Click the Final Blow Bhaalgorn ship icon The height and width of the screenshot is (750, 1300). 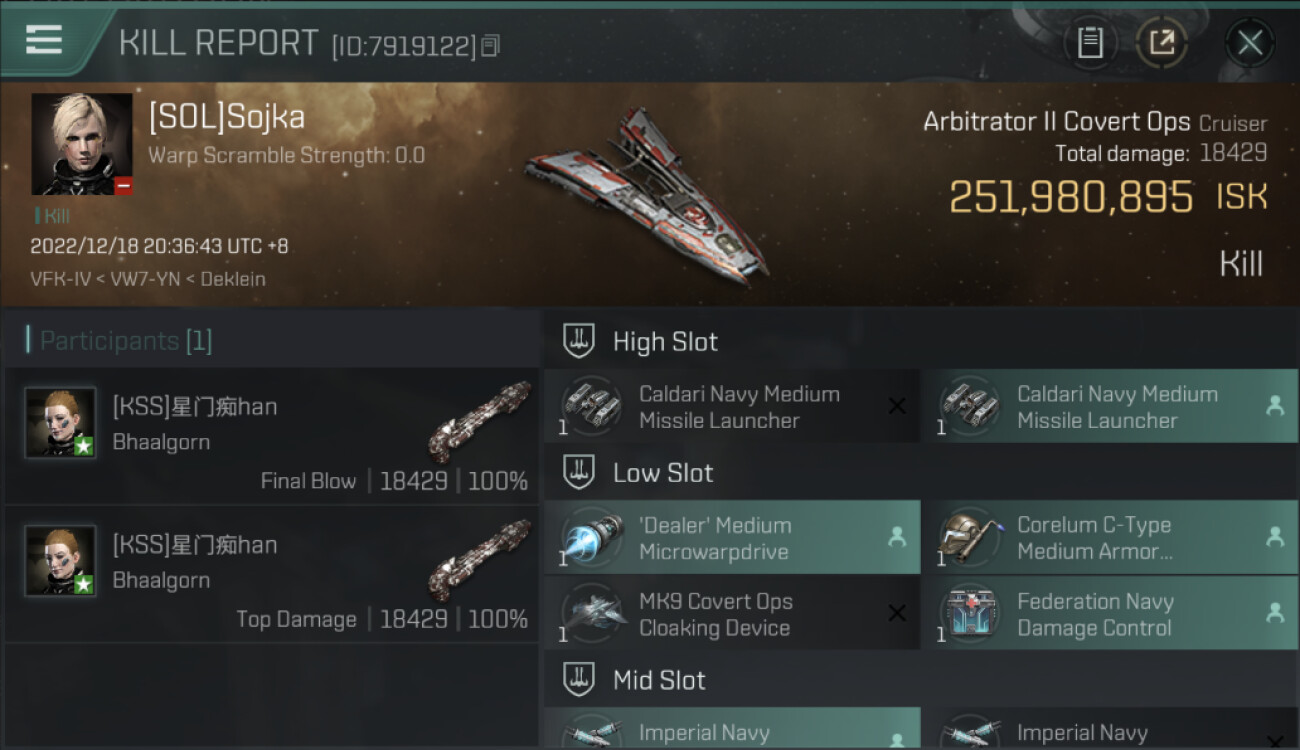478,421
